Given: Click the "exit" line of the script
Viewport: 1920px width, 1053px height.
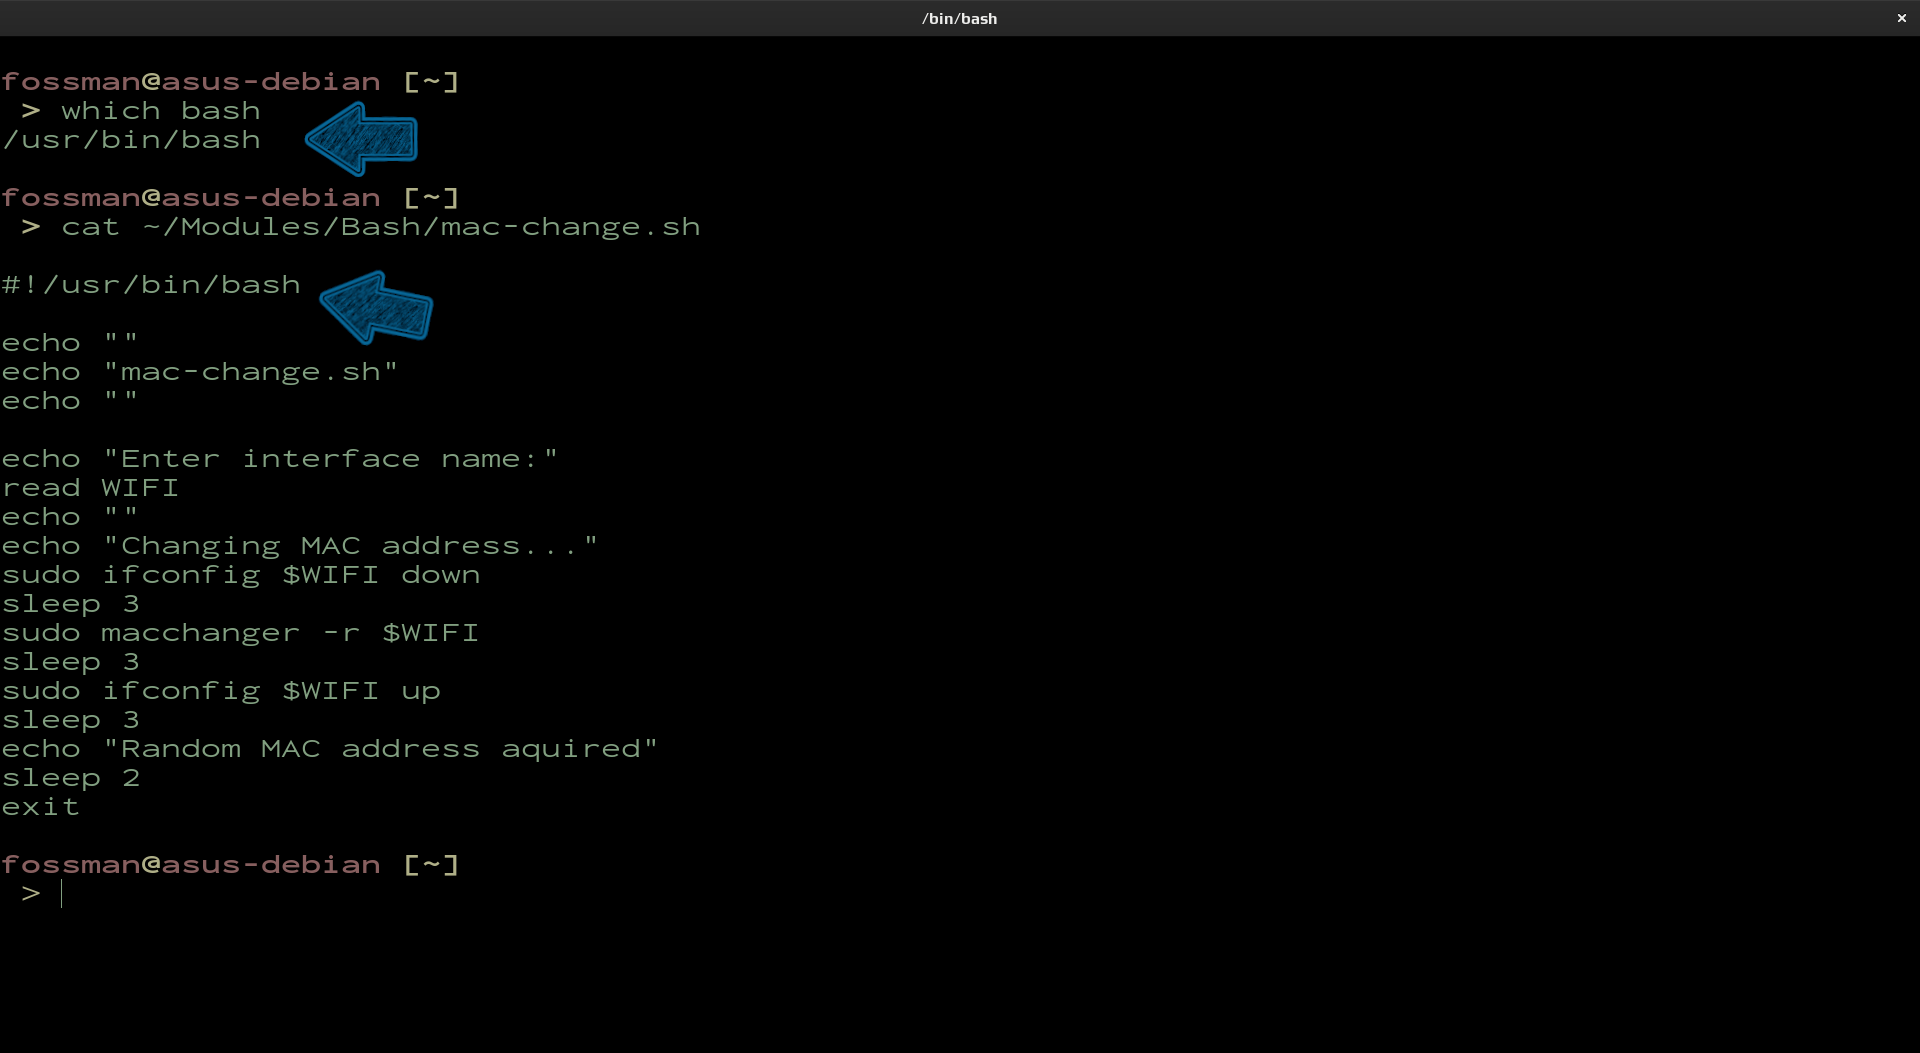Looking at the screenshot, I should (40, 807).
